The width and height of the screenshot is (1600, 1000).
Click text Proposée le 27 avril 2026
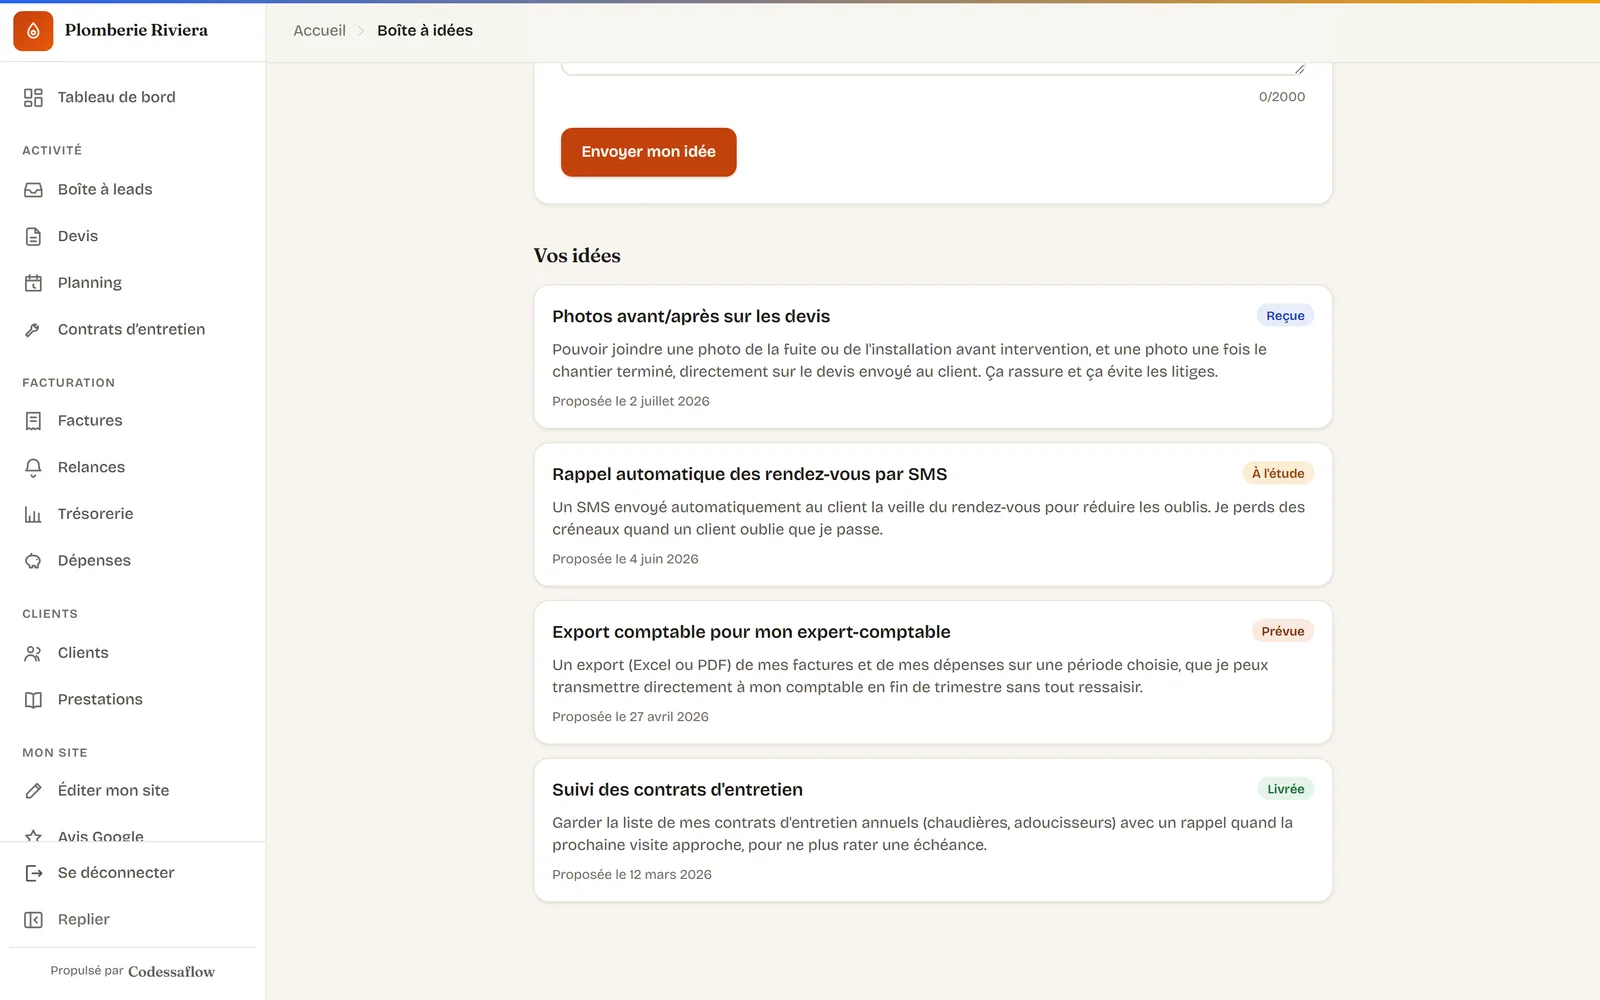point(630,717)
